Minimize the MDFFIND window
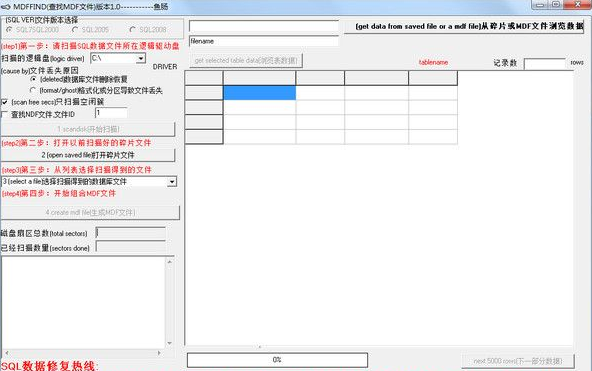 click(540, 5)
